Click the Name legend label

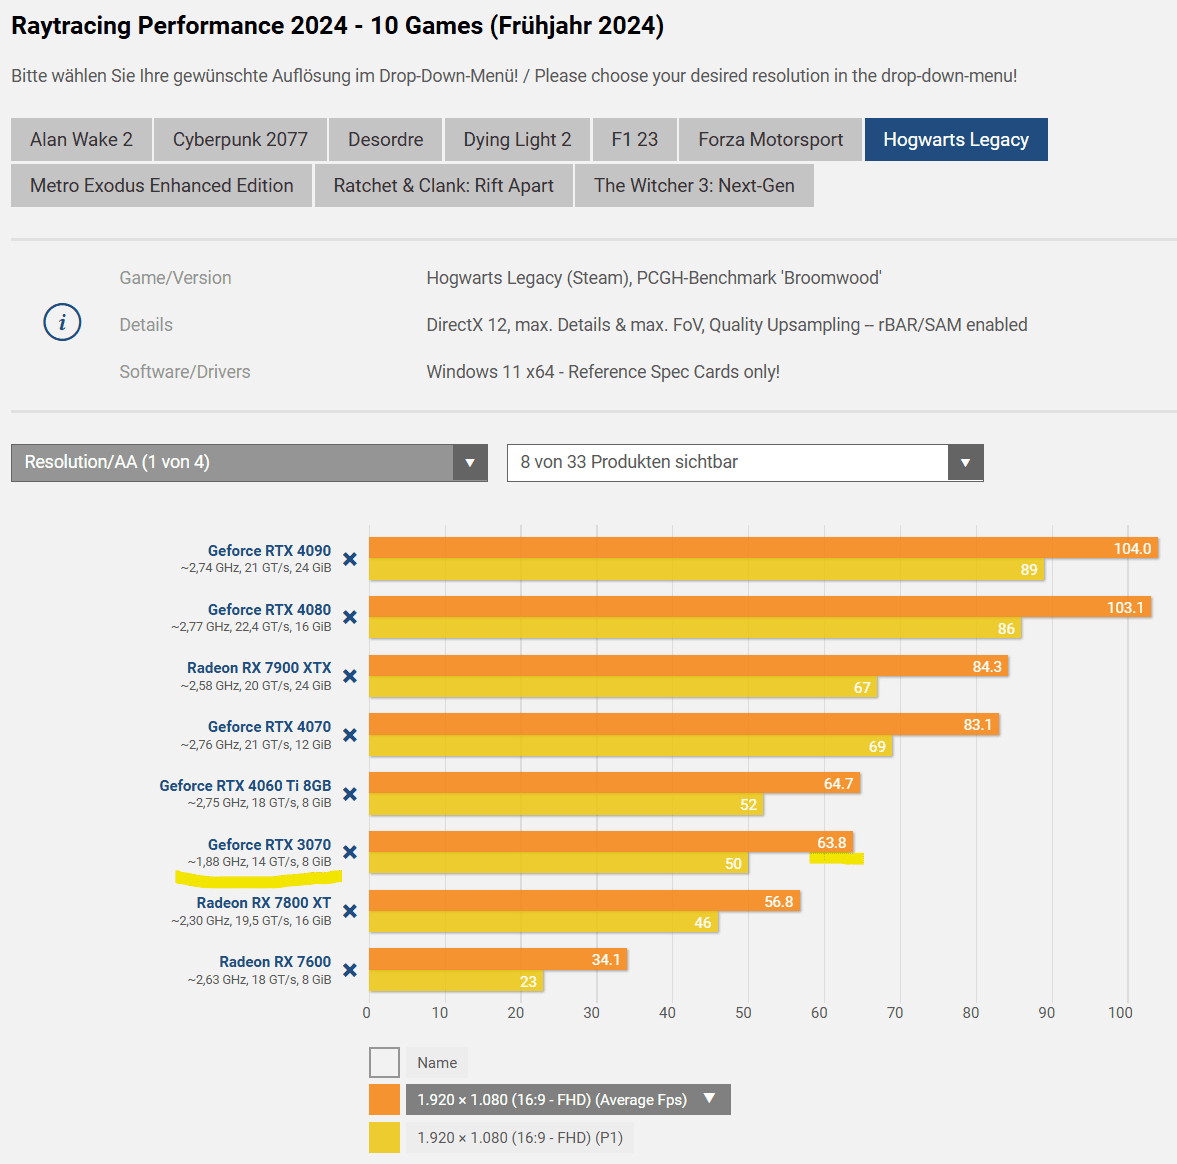click(437, 1063)
